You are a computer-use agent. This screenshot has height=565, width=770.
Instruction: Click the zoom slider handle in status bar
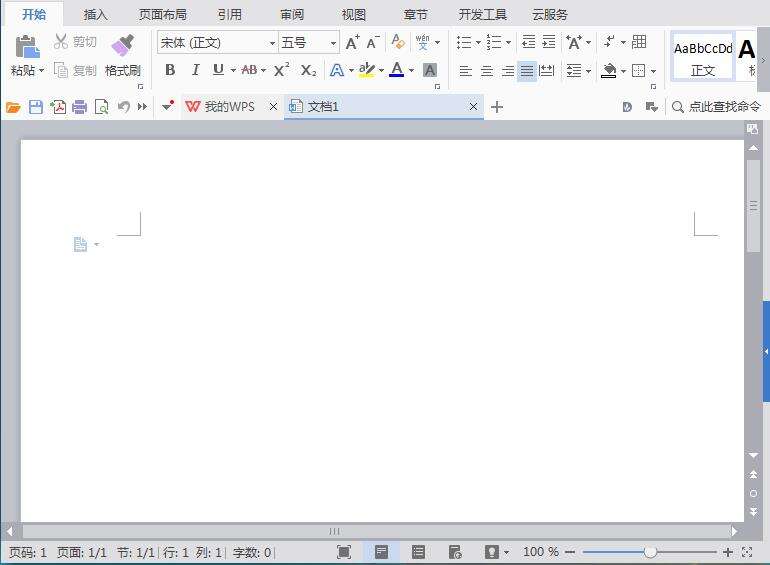click(x=650, y=552)
